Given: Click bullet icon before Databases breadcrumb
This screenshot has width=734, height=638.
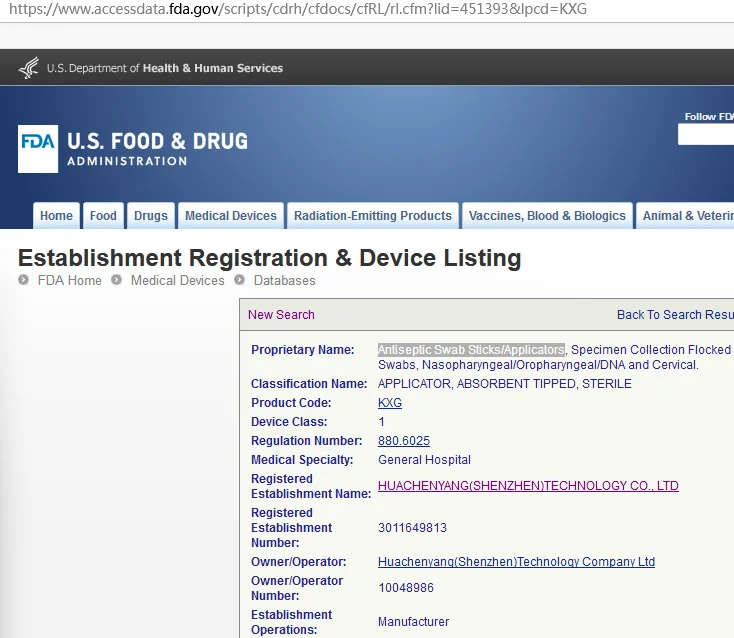Looking at the screenshot, I should (x=239, y=280).
